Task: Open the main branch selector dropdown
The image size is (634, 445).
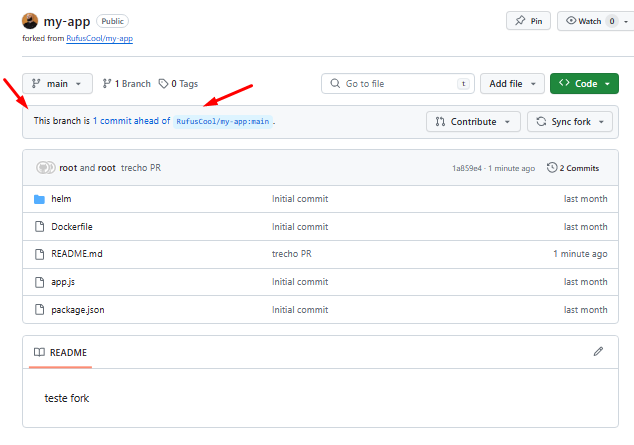Action: click(57, 84)
